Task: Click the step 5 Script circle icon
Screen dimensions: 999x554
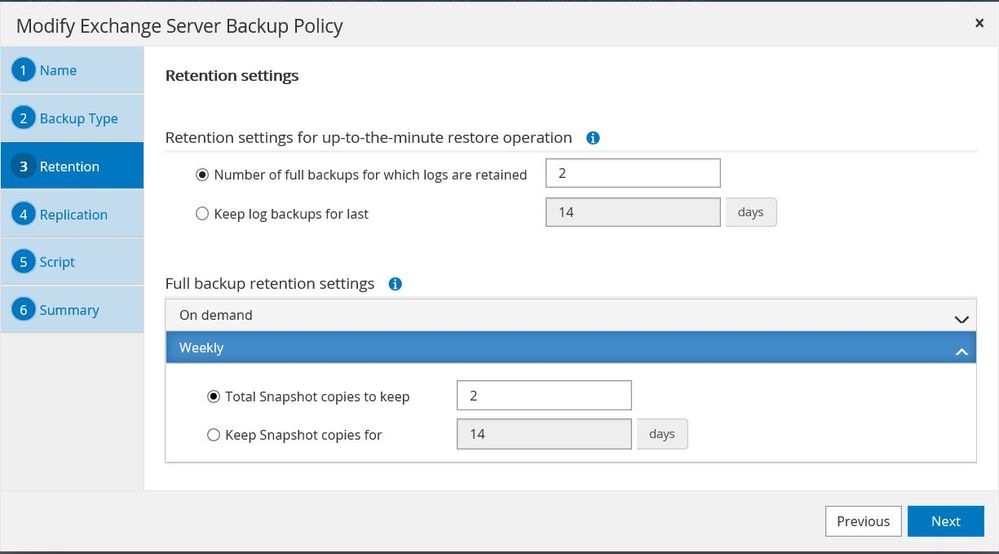Action: point(23,262)
